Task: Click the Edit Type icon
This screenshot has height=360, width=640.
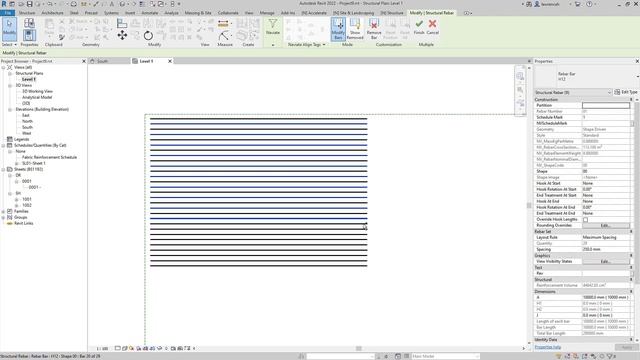Action: 617,92
